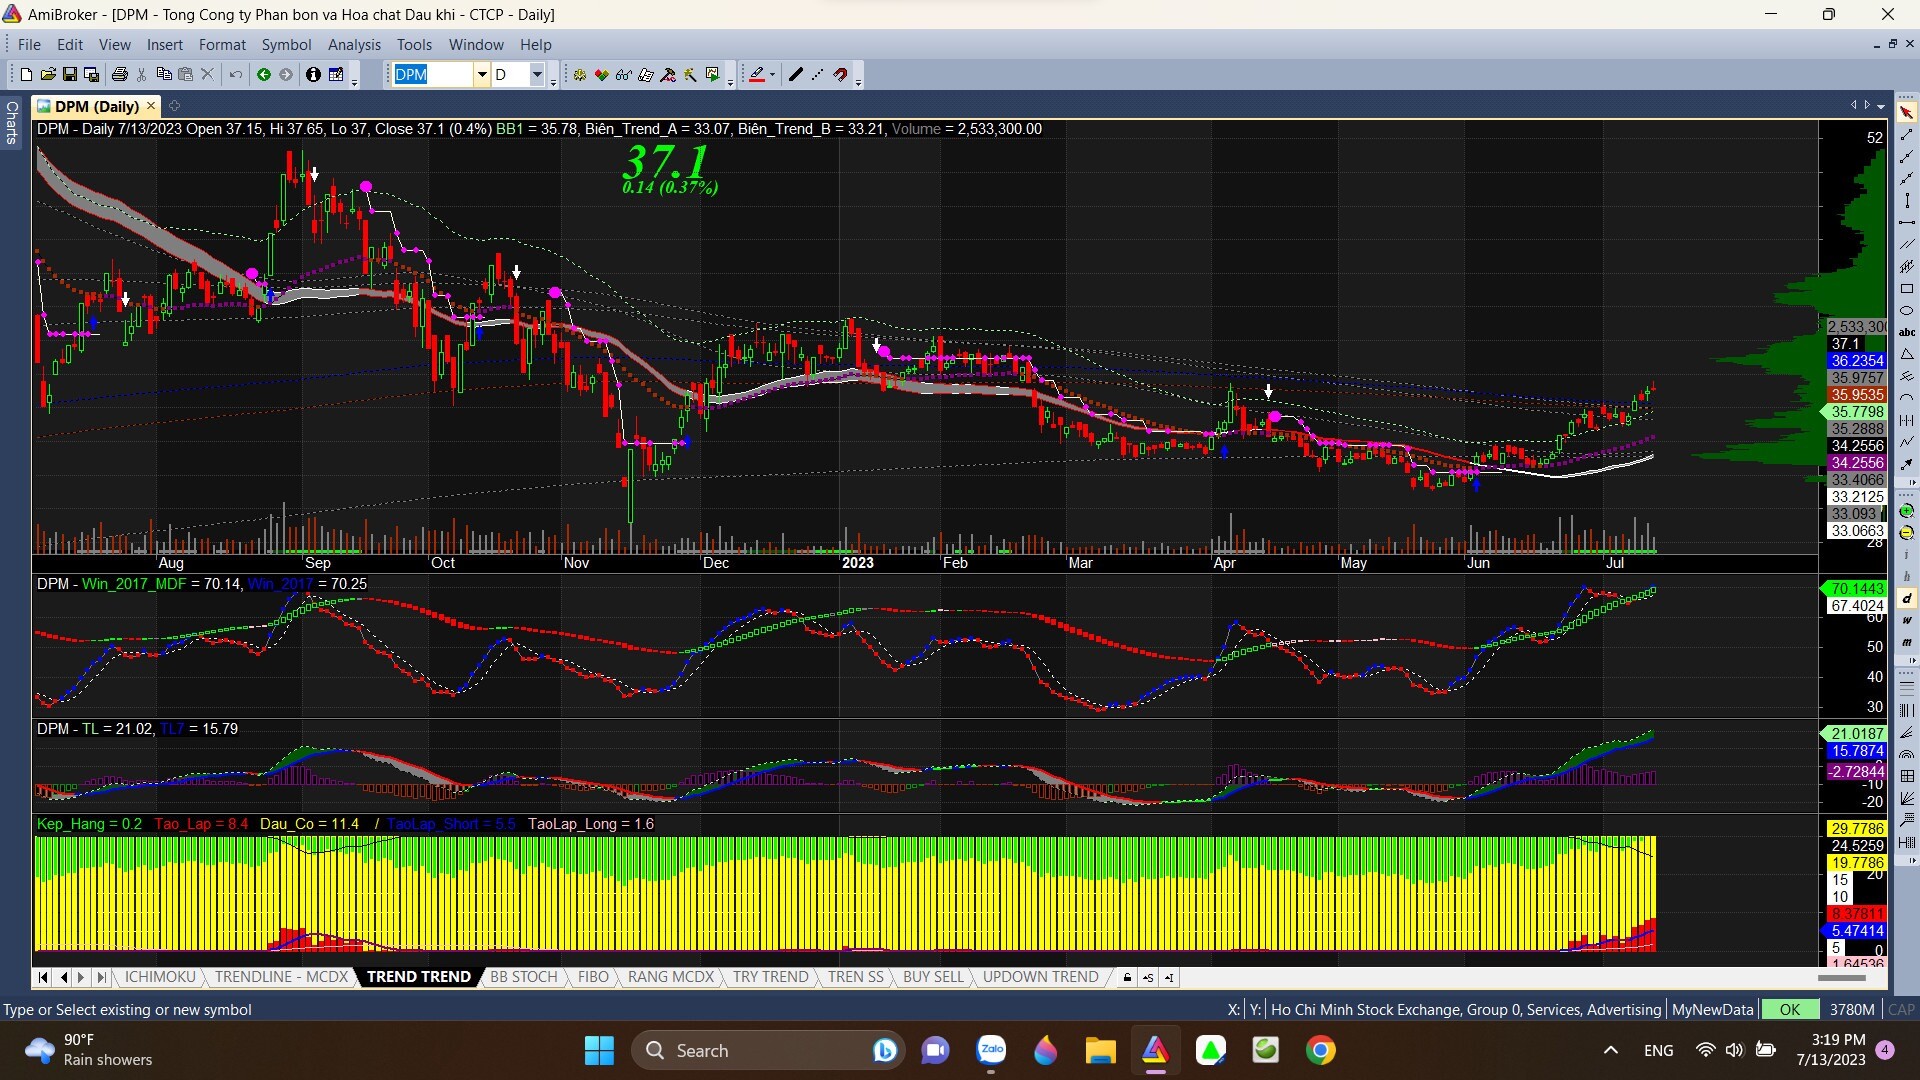
Task: Select the ellipse drawing tool
Action: [1907, 310]
